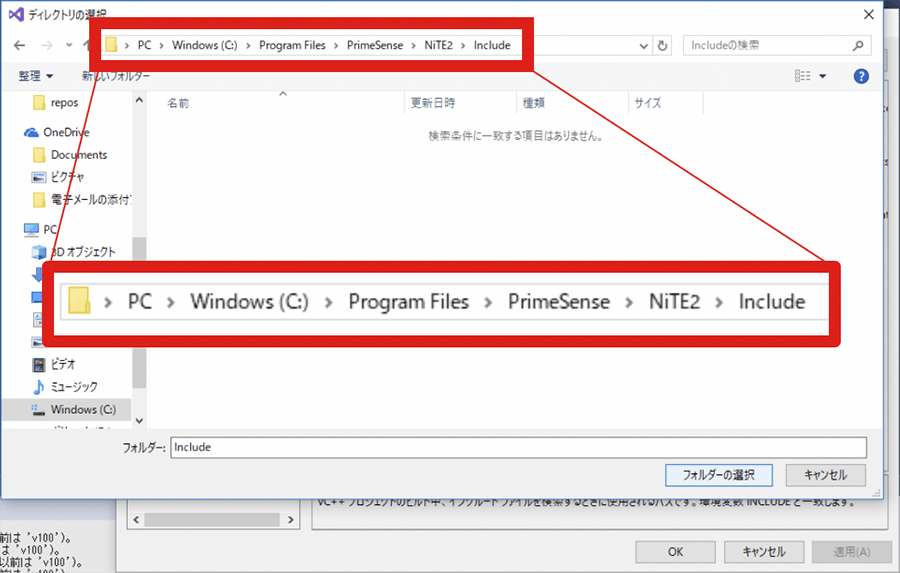Click OK in the background properties window
This screenshot has height=573, width=900.
pyautogui.click(x=676, y=552)
